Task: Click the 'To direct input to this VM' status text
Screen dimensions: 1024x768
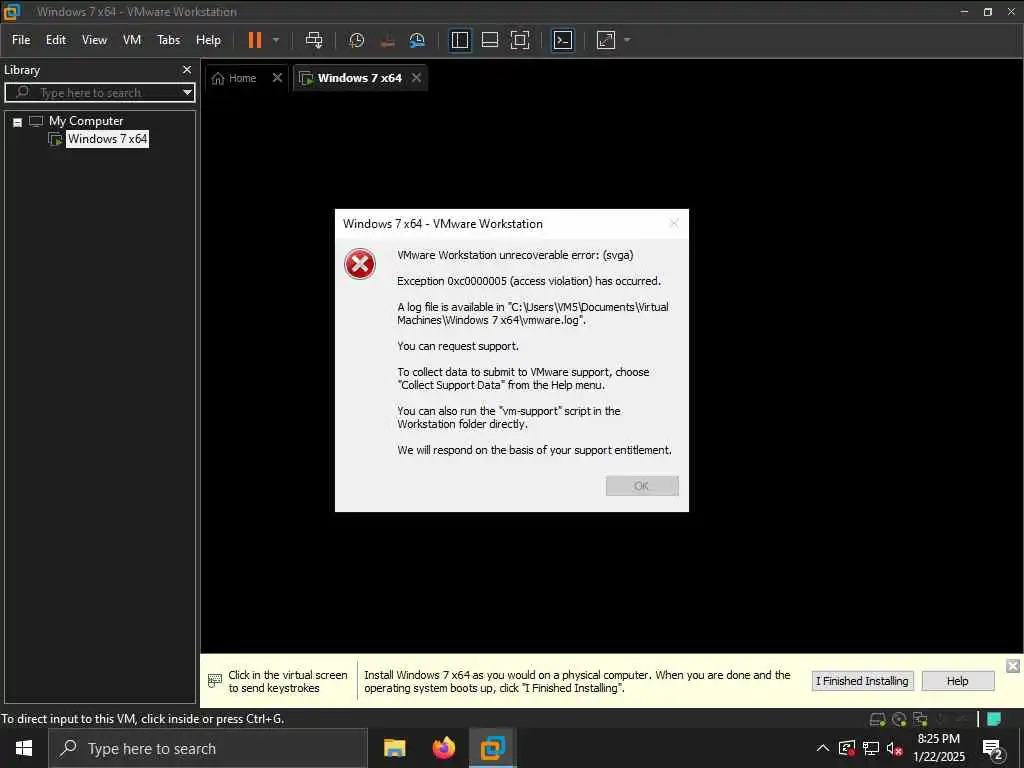Action: pyautogui.click(x=143, y=719)
